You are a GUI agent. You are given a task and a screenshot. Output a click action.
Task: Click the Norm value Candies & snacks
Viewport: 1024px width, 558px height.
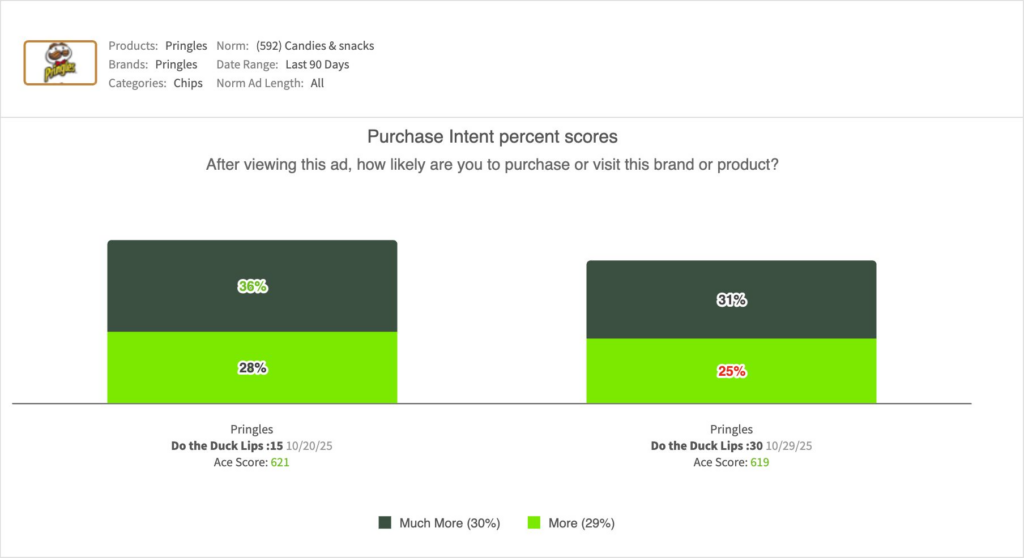(x=315, y=46)
